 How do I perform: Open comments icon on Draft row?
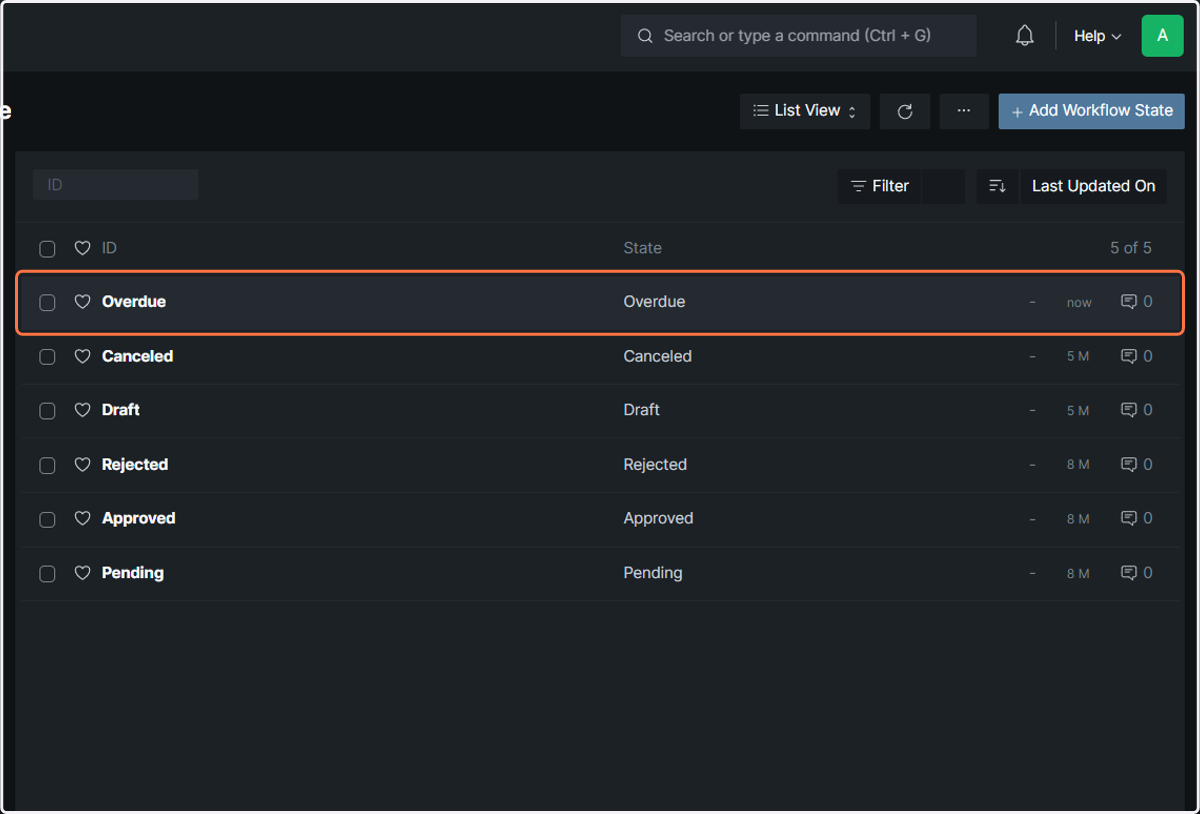point(1128,410)
